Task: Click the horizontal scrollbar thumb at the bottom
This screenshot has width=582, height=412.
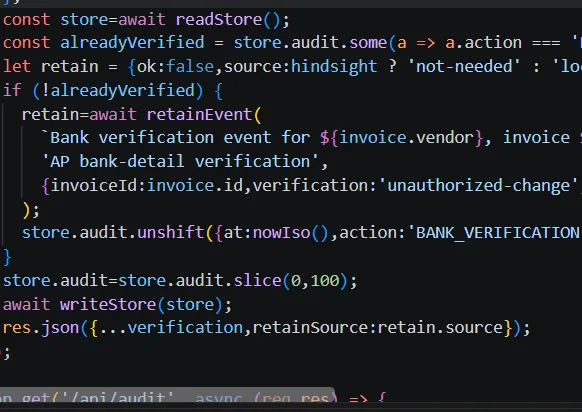Action: pyautogui.click(x=167, y=394)
